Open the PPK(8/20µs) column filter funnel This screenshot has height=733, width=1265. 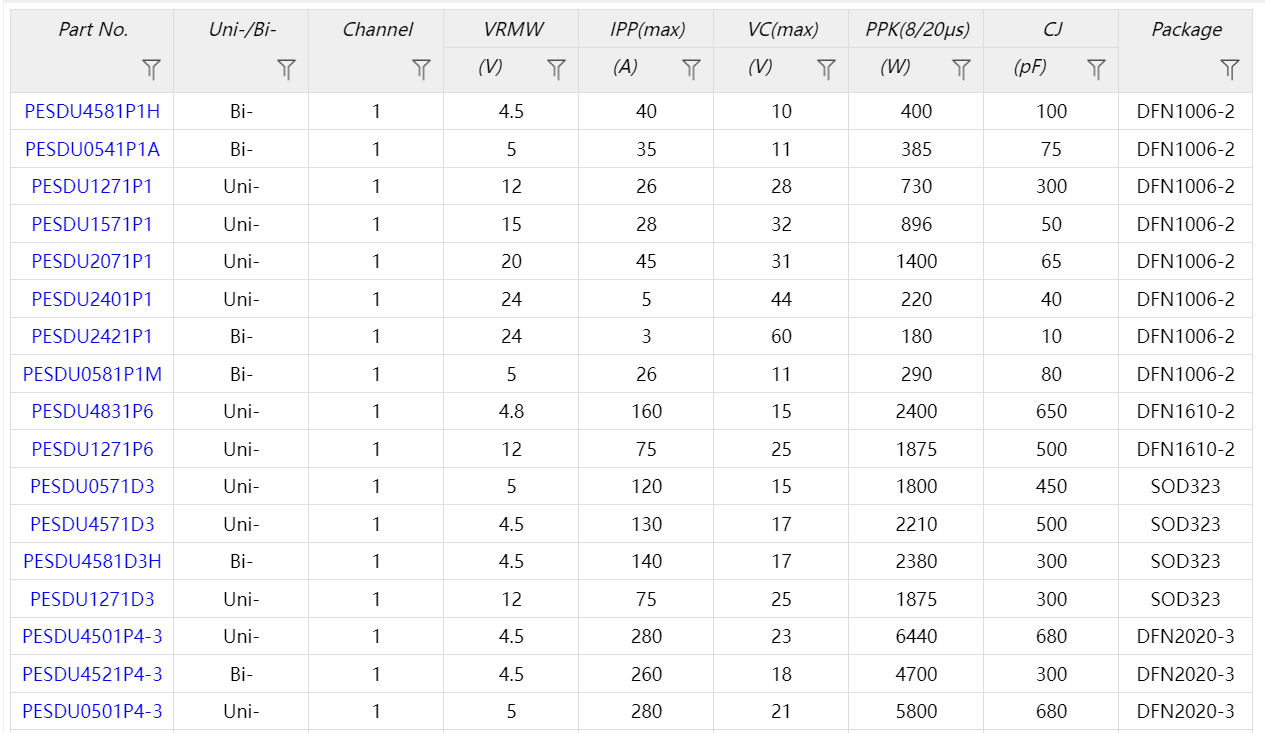[x=961, y=69]
